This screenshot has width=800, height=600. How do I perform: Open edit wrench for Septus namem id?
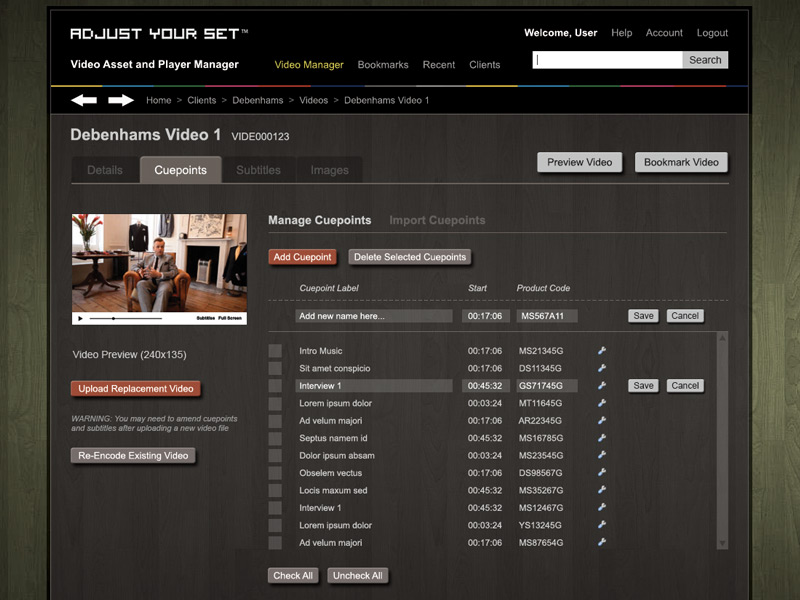tap(602, 438)
